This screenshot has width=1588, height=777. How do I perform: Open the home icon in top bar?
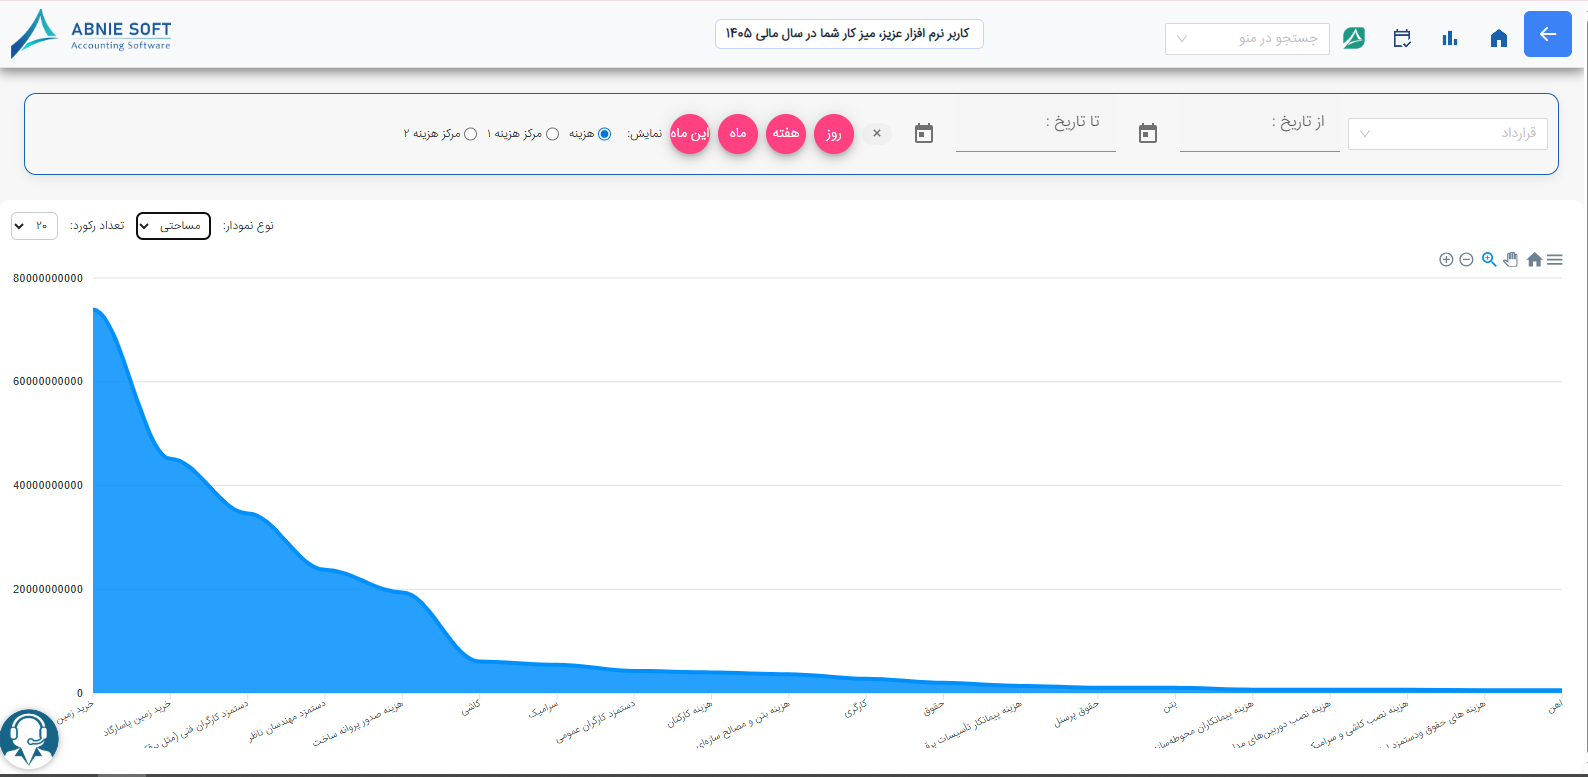(1498, 38)
